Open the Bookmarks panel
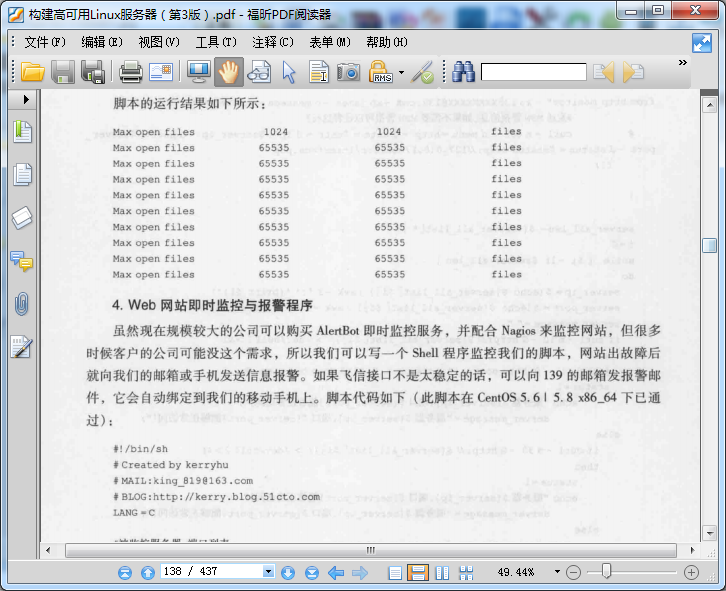This screenshot has height=591, width=726. pyautogui.click(x=22, y=132)
